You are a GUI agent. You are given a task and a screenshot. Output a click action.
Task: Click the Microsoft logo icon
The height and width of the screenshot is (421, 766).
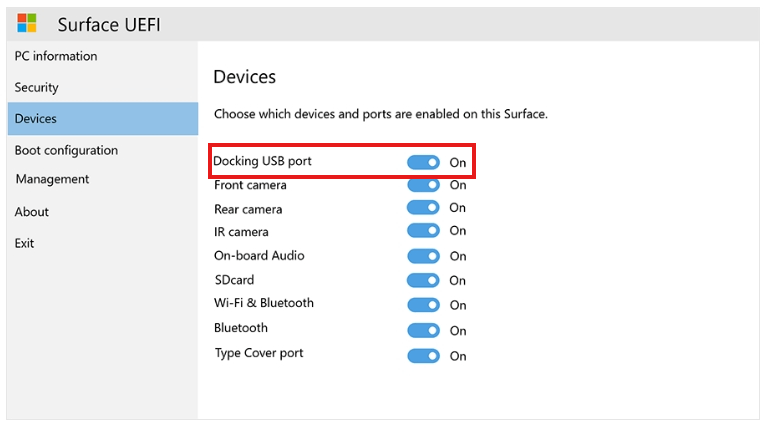pyautogui.click(x=27, y=23)
